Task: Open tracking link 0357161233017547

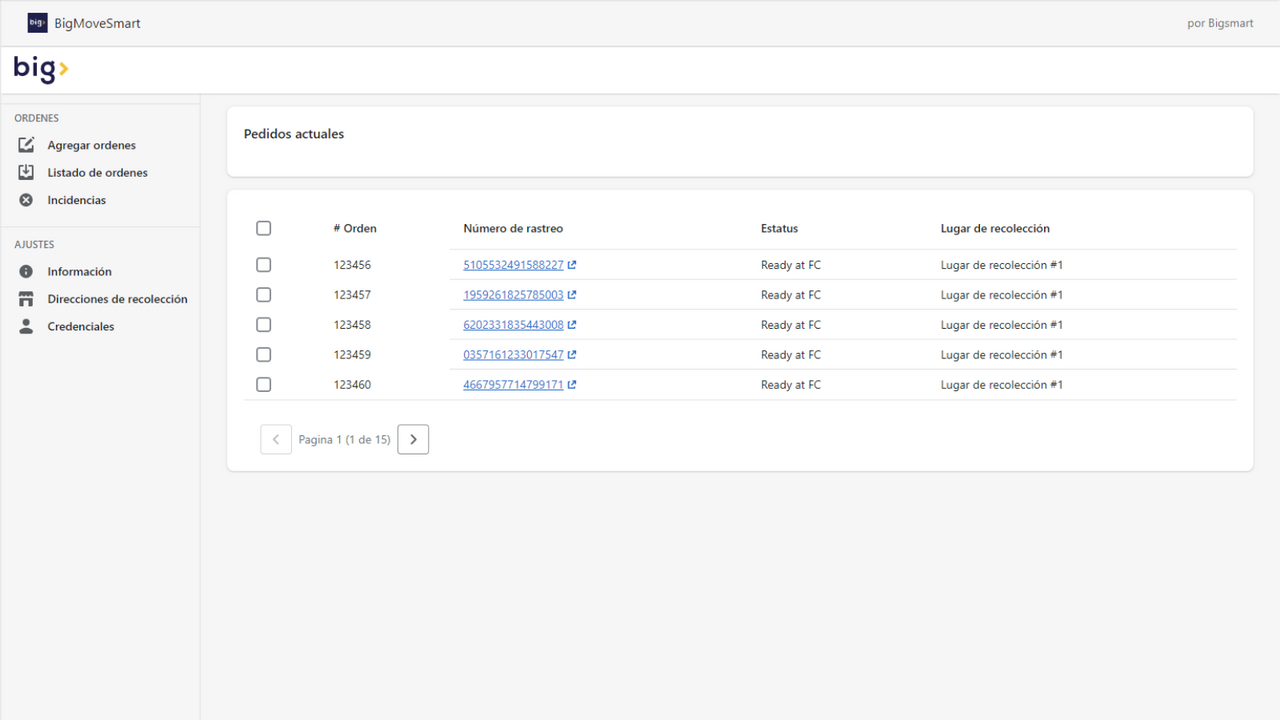Action: (x=513, y=355)
